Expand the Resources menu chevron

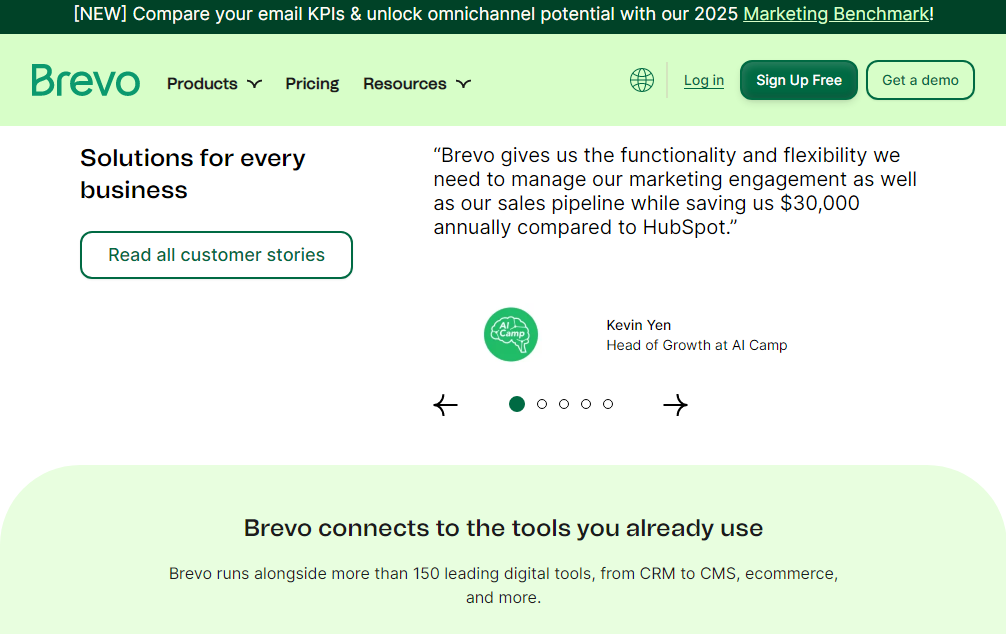[463, 84]
